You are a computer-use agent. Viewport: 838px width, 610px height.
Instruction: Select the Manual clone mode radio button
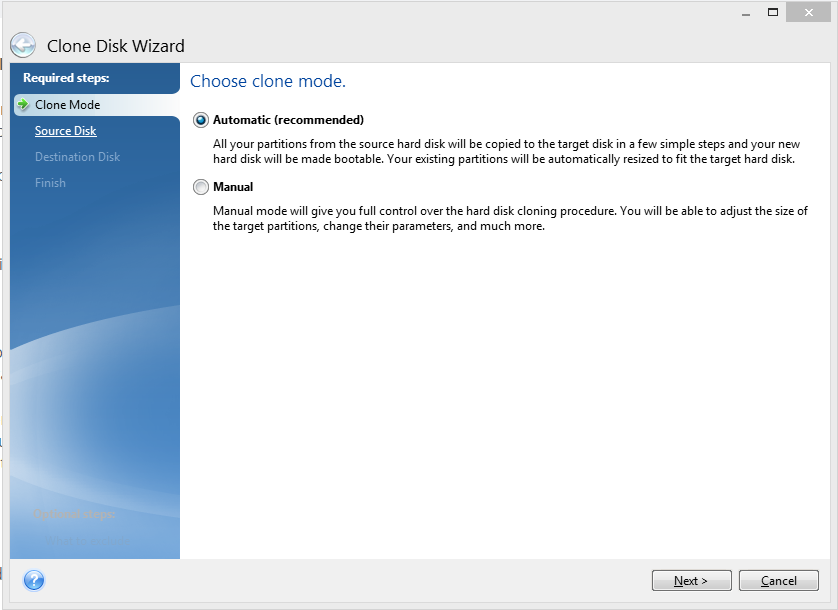[x=199, y=186]
